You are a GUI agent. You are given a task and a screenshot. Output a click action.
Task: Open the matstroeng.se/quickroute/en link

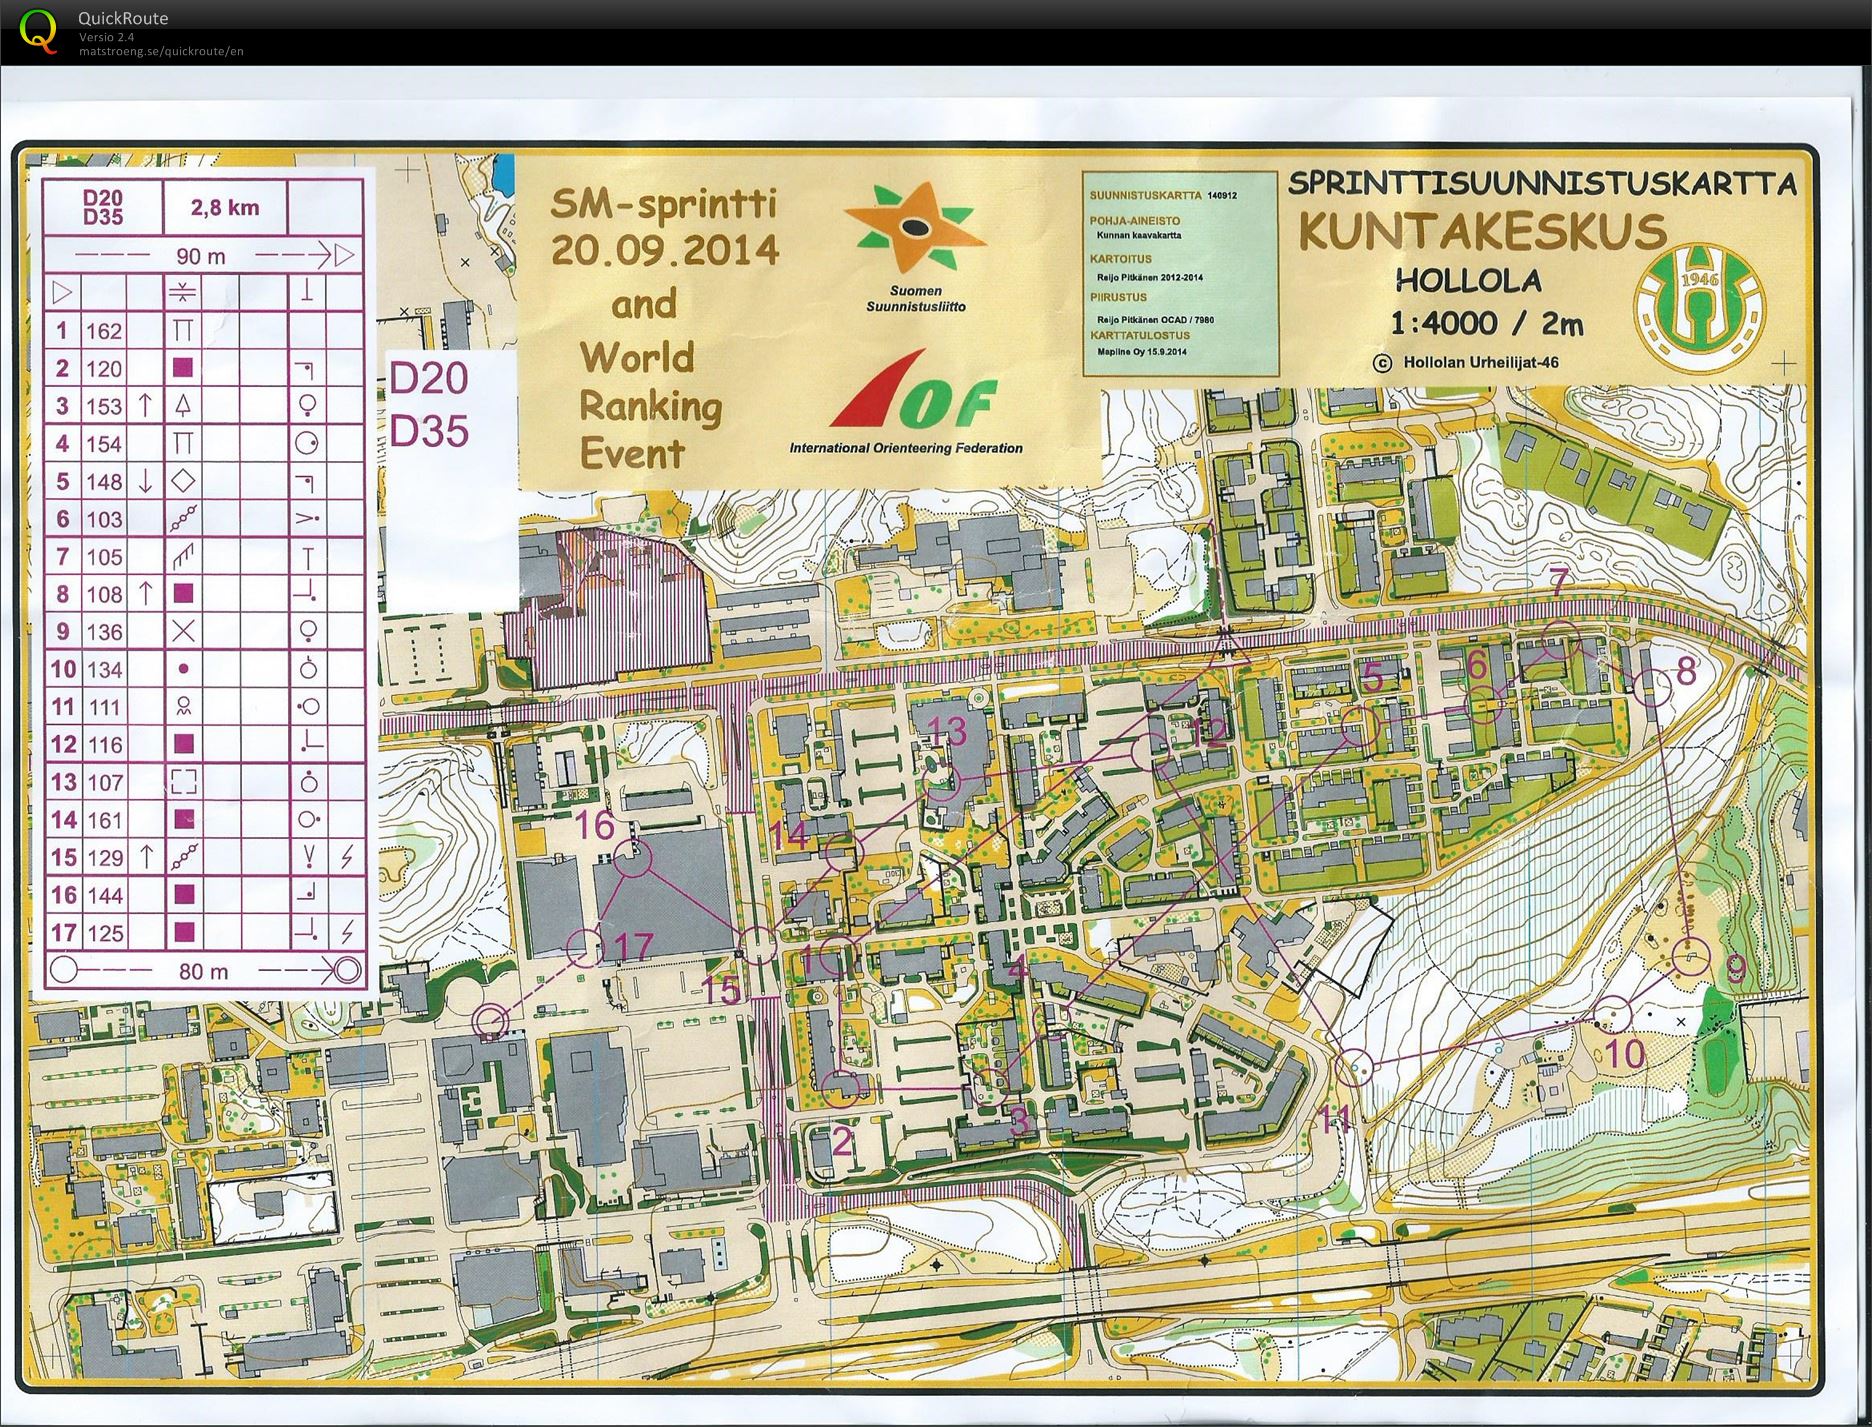click(x=161, y=51)
